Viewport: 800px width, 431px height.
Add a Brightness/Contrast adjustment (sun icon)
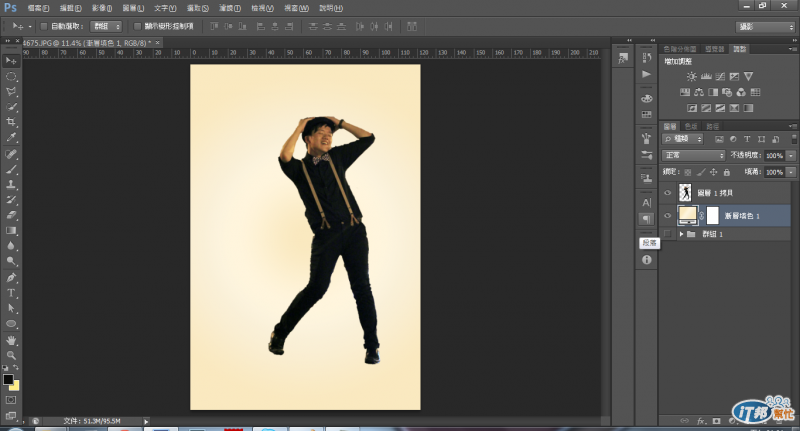tap(691, 77)
